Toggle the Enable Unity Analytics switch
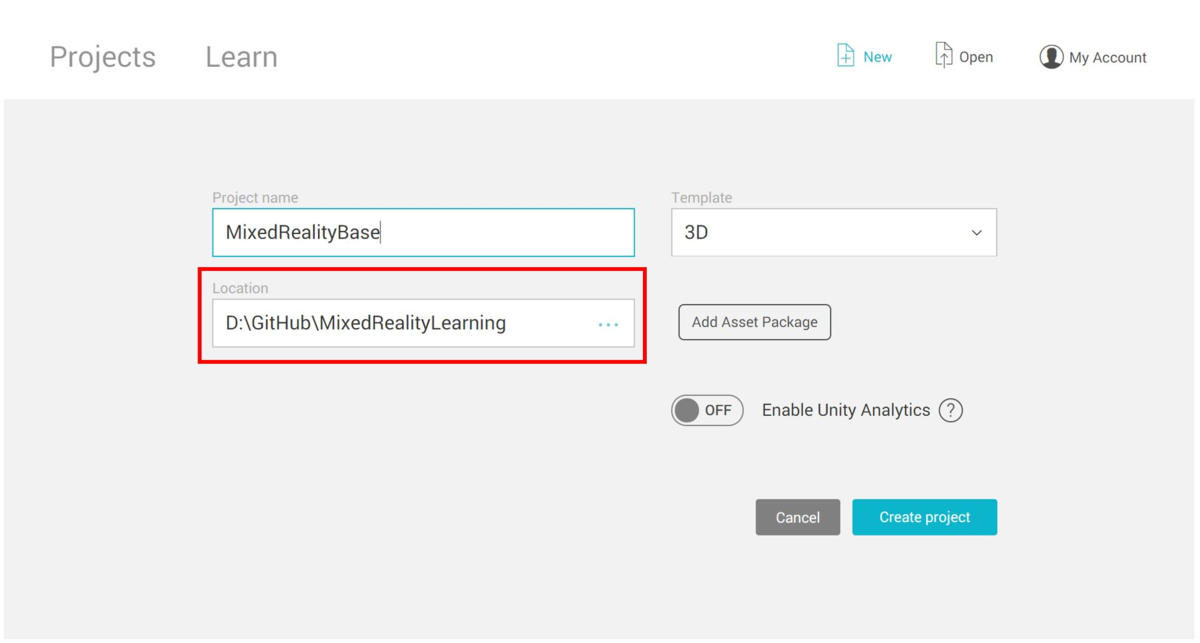 coord(707,410)
